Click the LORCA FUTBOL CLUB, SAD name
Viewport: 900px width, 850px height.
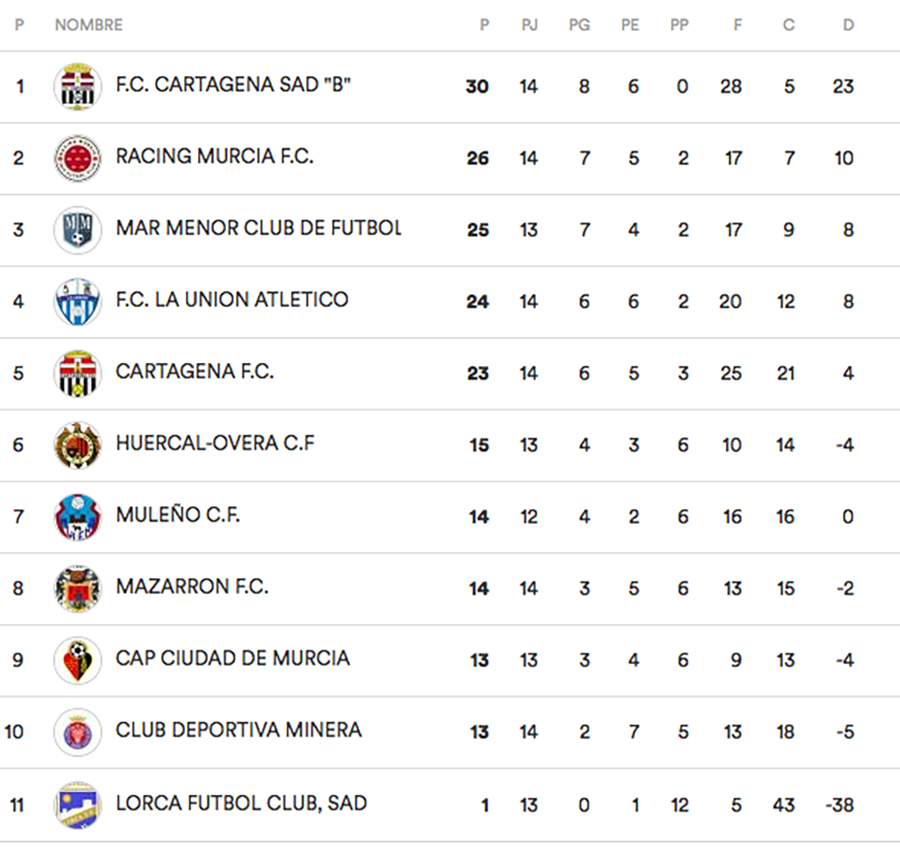coord(241,803)
